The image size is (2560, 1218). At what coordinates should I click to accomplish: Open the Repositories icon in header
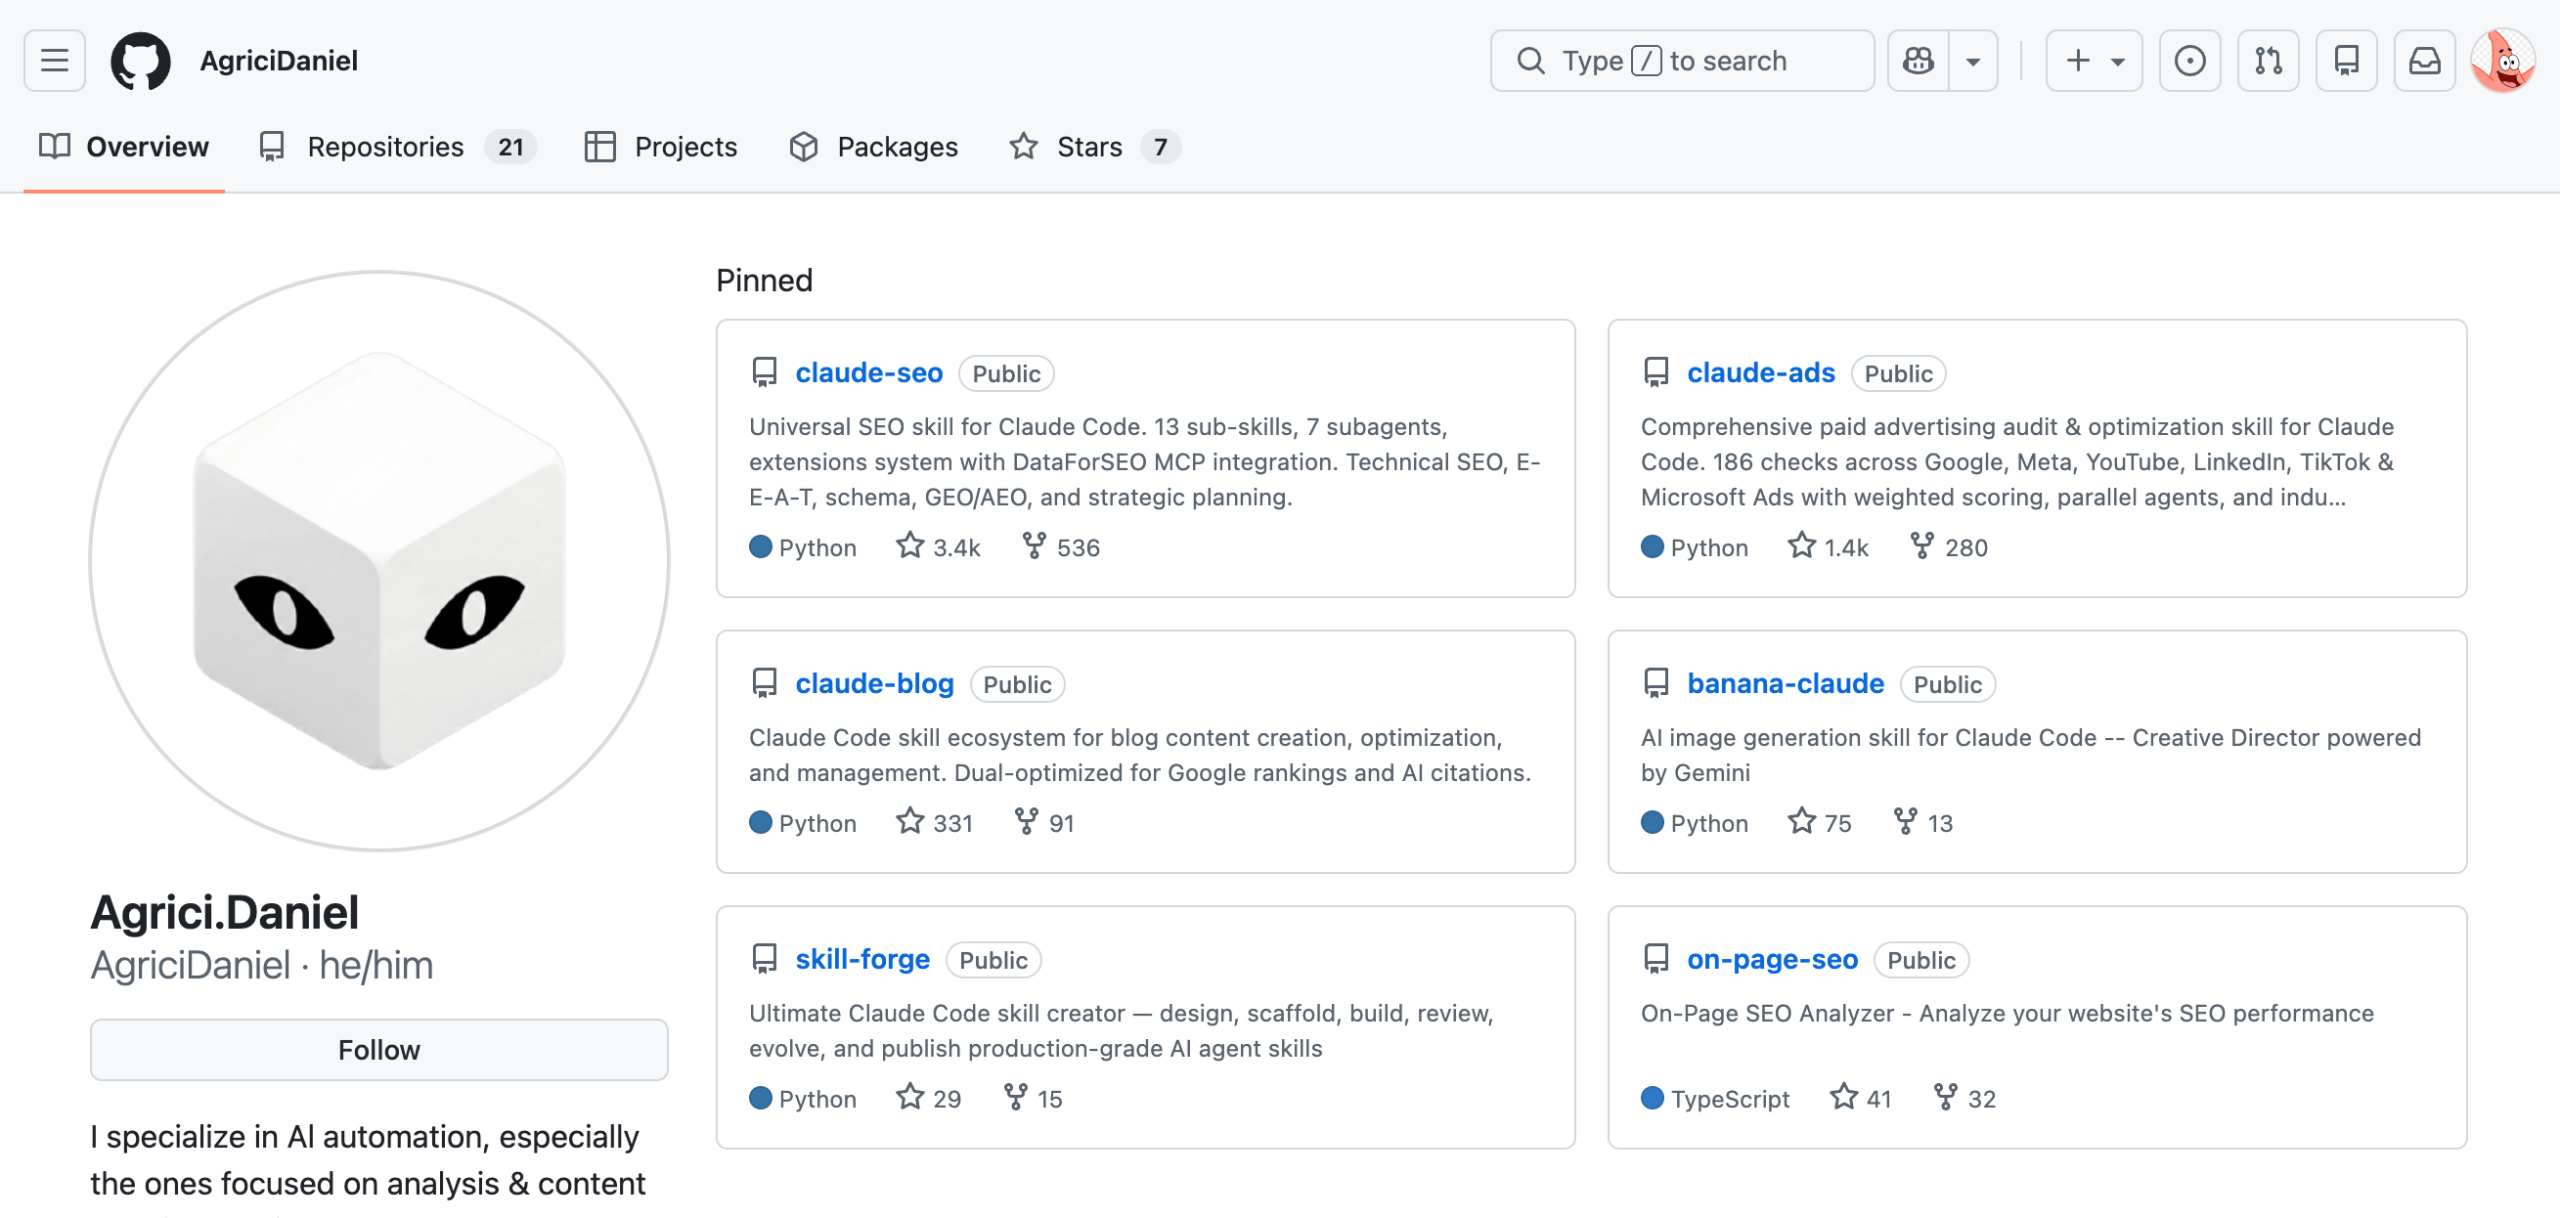tap(2345, 61)
